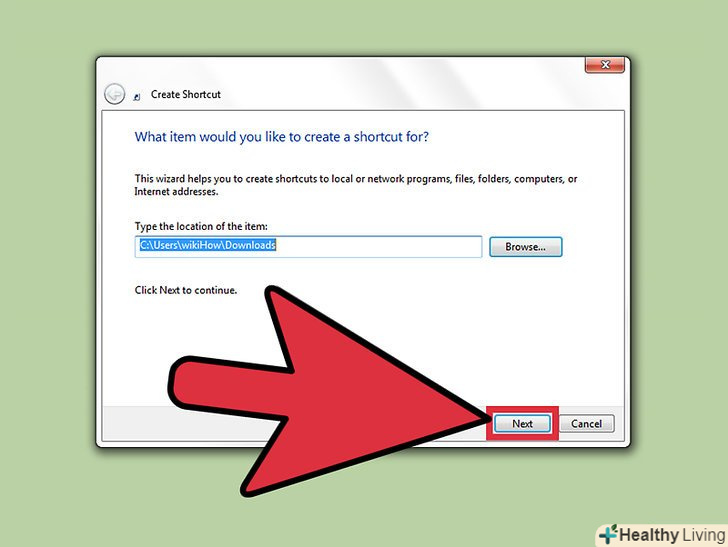Viewport: 728px width, 547px height.
Task: Click the Healthy Living watermark text
Action: point(672,535)
